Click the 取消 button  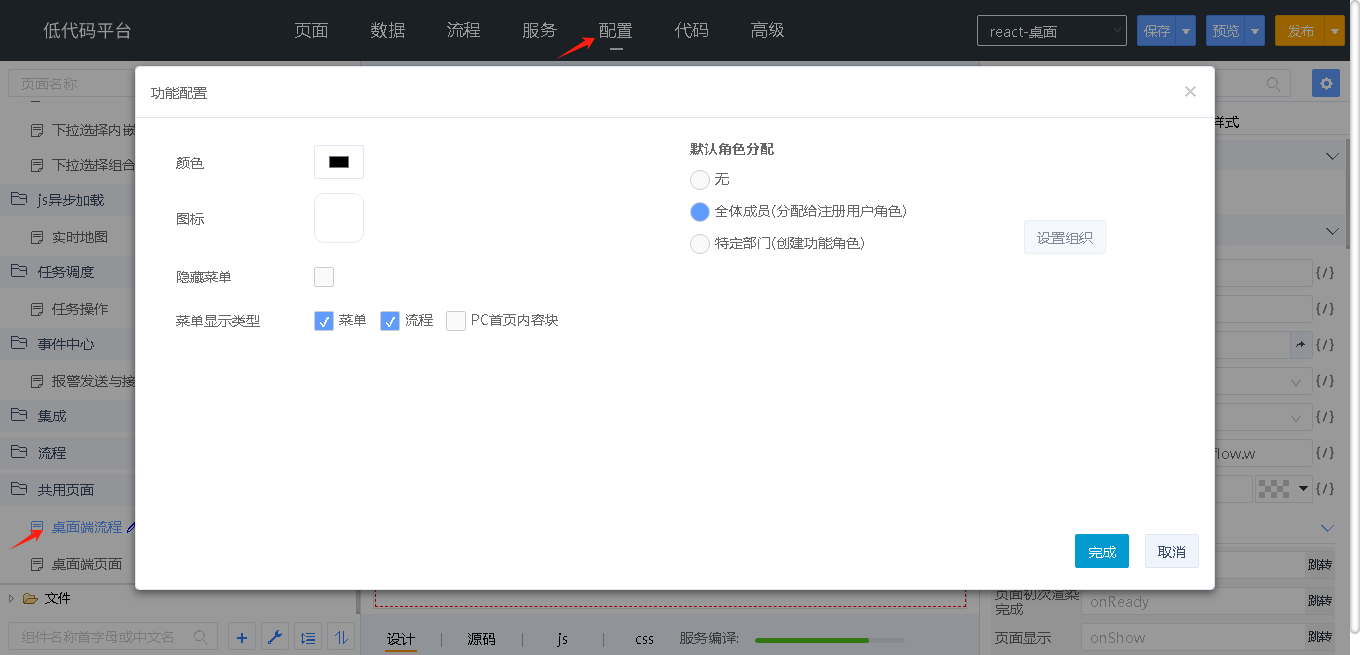(x=1172, y=551)
